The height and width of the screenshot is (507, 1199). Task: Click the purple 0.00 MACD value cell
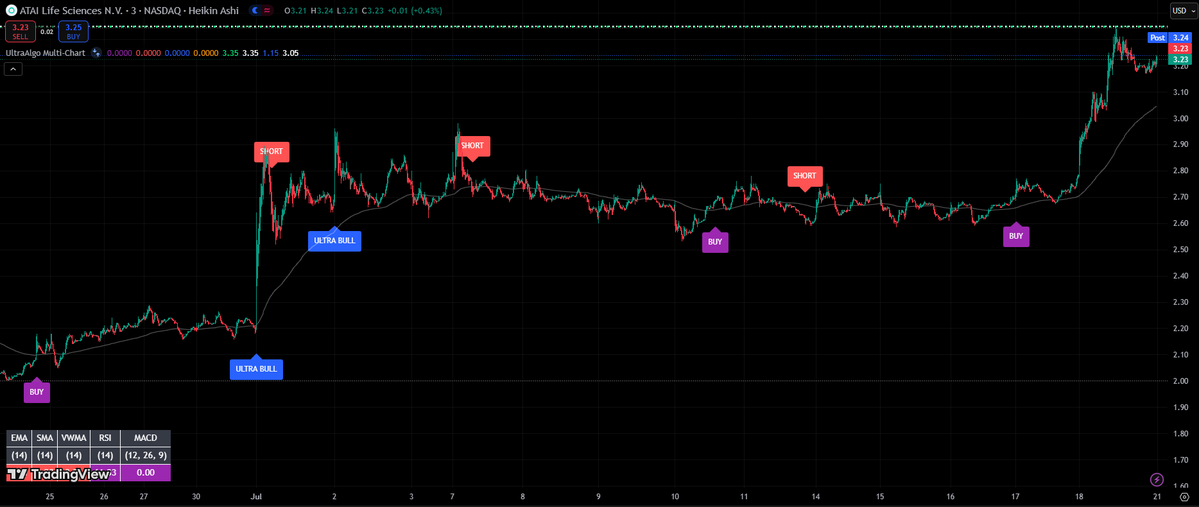tap(145, 473)
